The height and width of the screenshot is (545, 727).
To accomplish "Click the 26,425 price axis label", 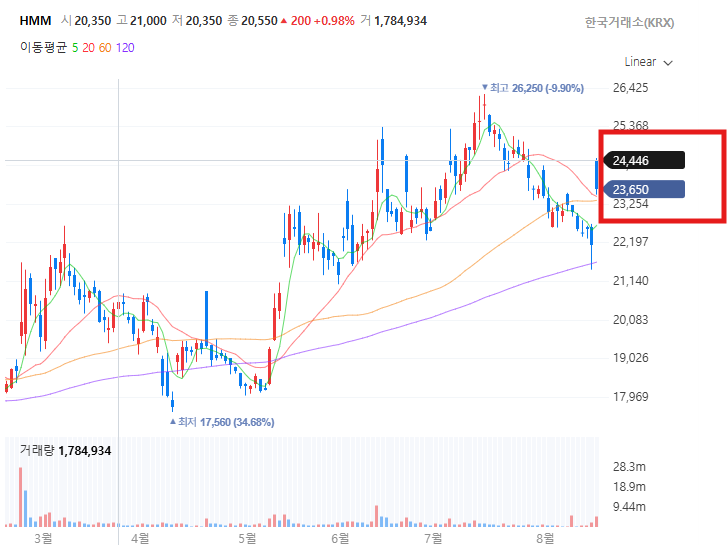I will tap(630, 88).
